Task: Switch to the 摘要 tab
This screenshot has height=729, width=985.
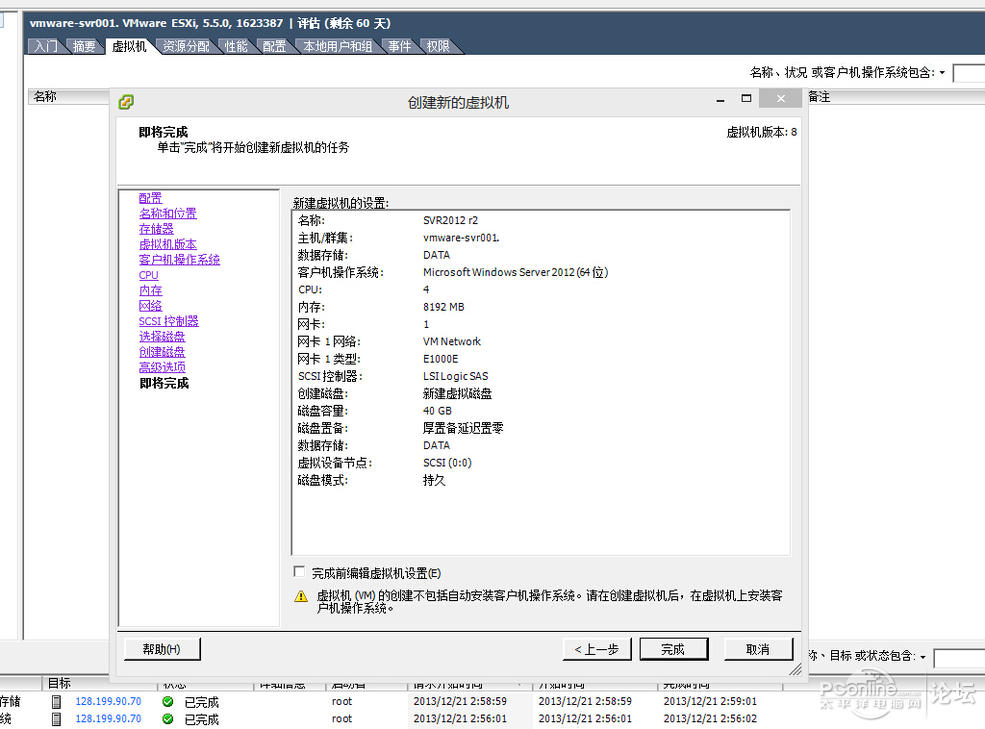Action: 84,46
